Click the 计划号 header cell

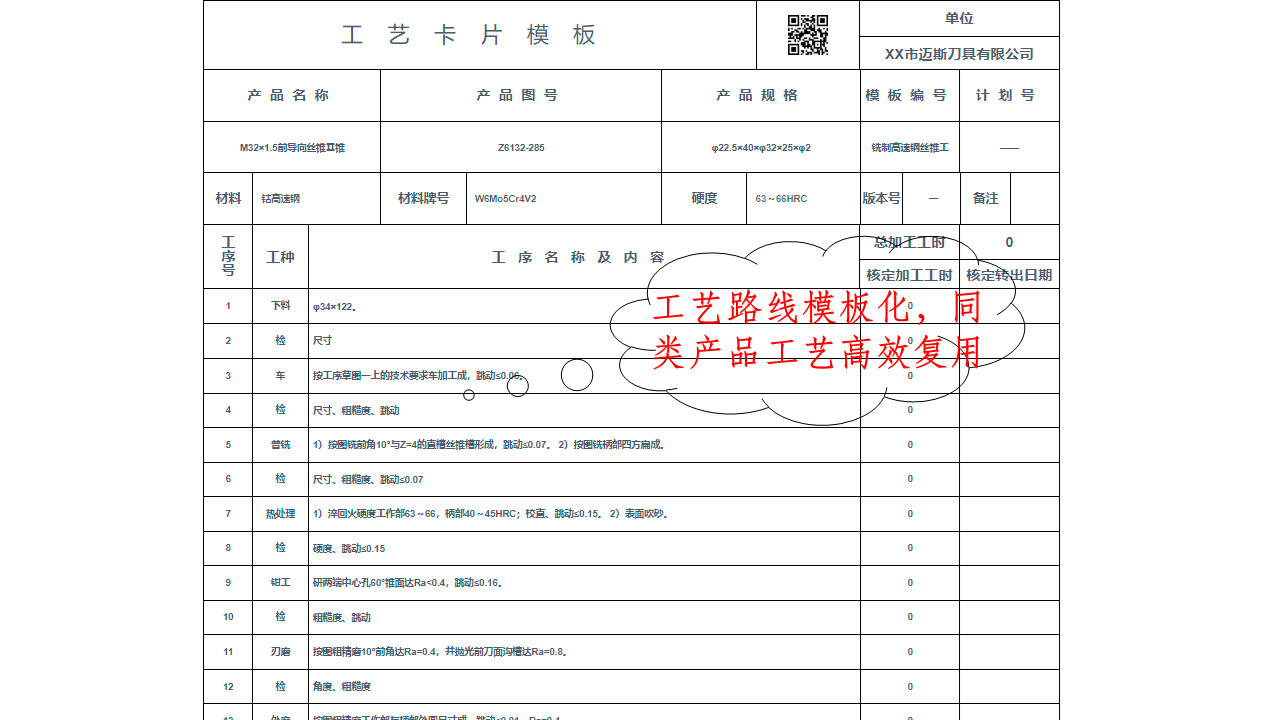tap(1009, 95)
